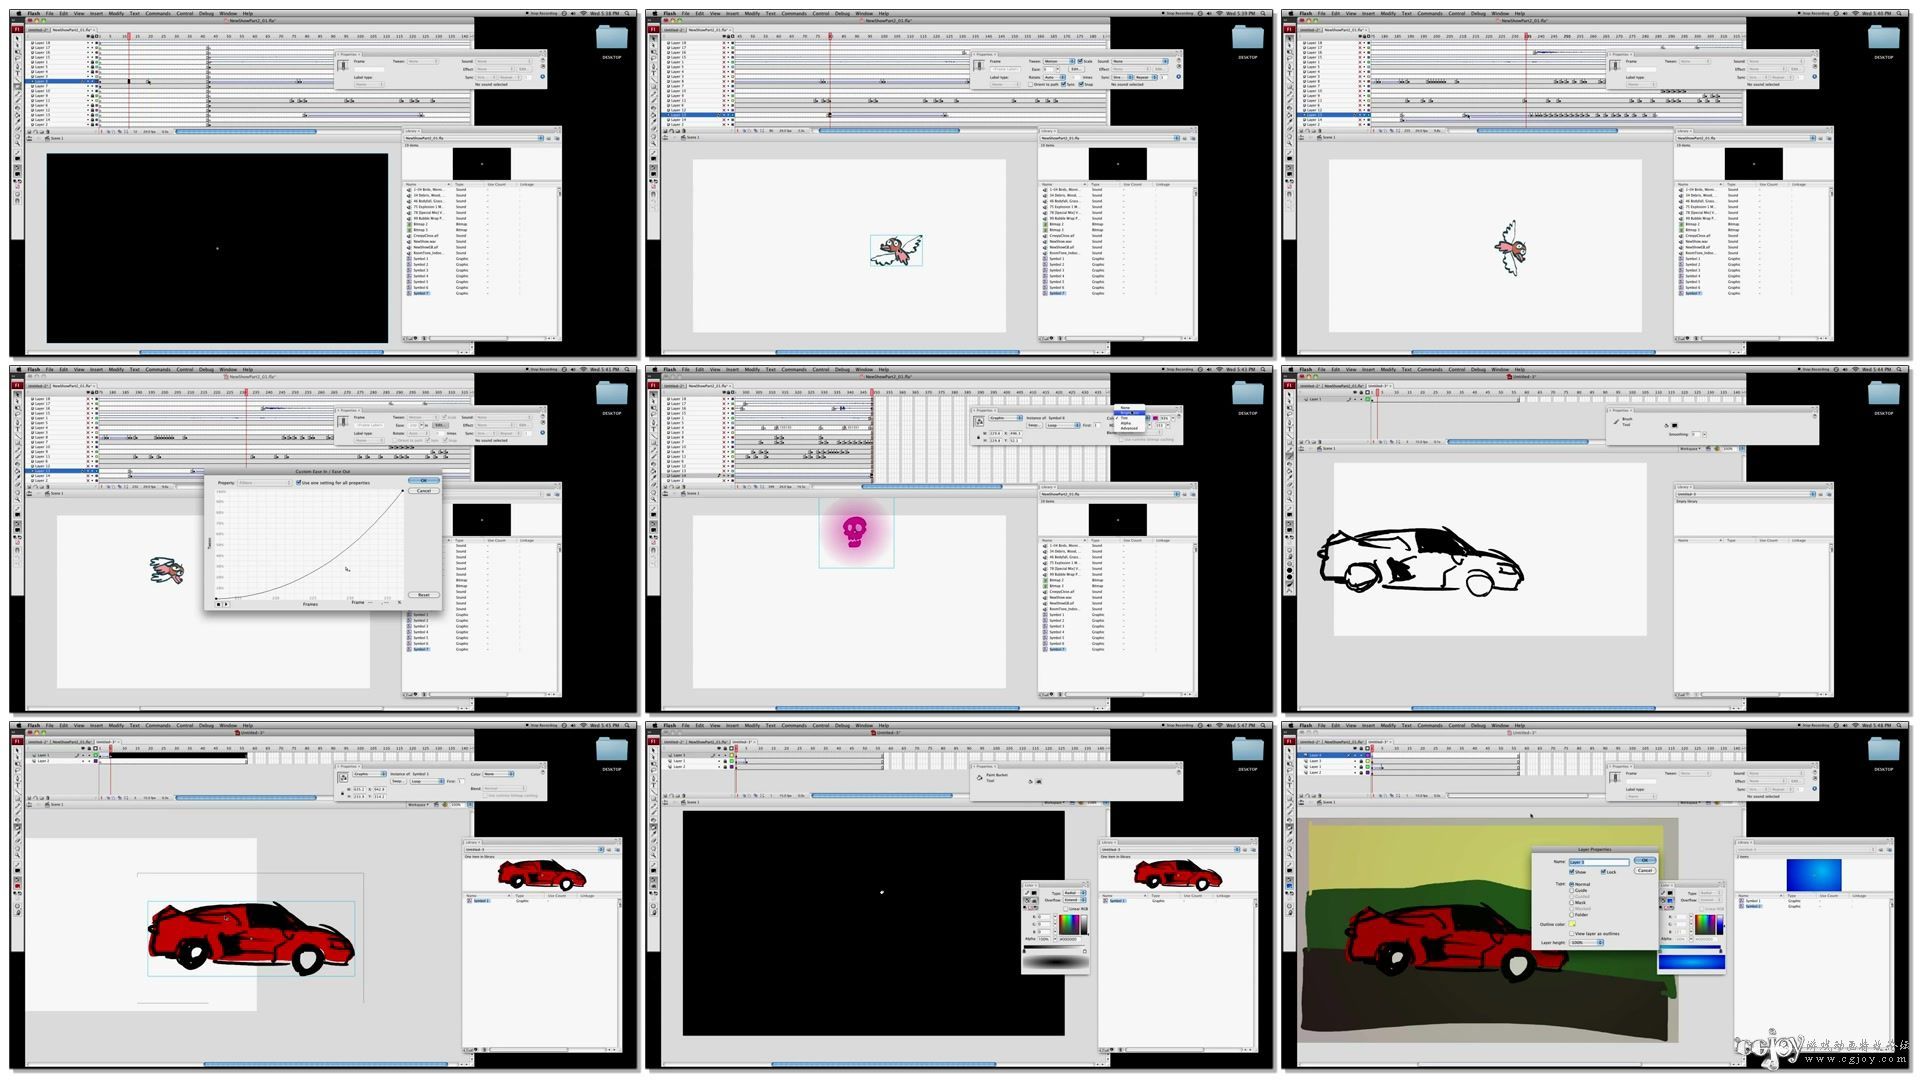Image resolution: width=1920 pixels, height=1080 pixels.
Task: Select the Hand tool in the Paint Bucket screenshot
Action: pyautogui.click(x=653, y=848)
